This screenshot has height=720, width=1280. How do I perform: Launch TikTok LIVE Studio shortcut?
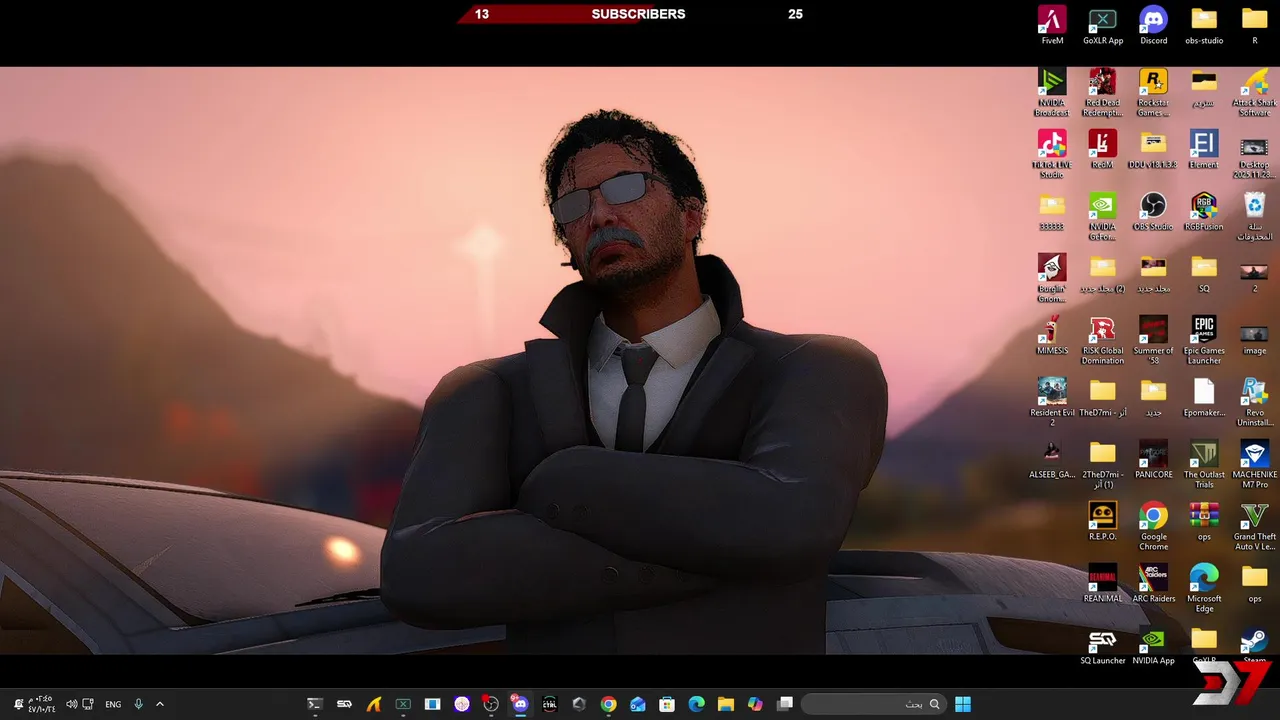tap(1052, 154)
